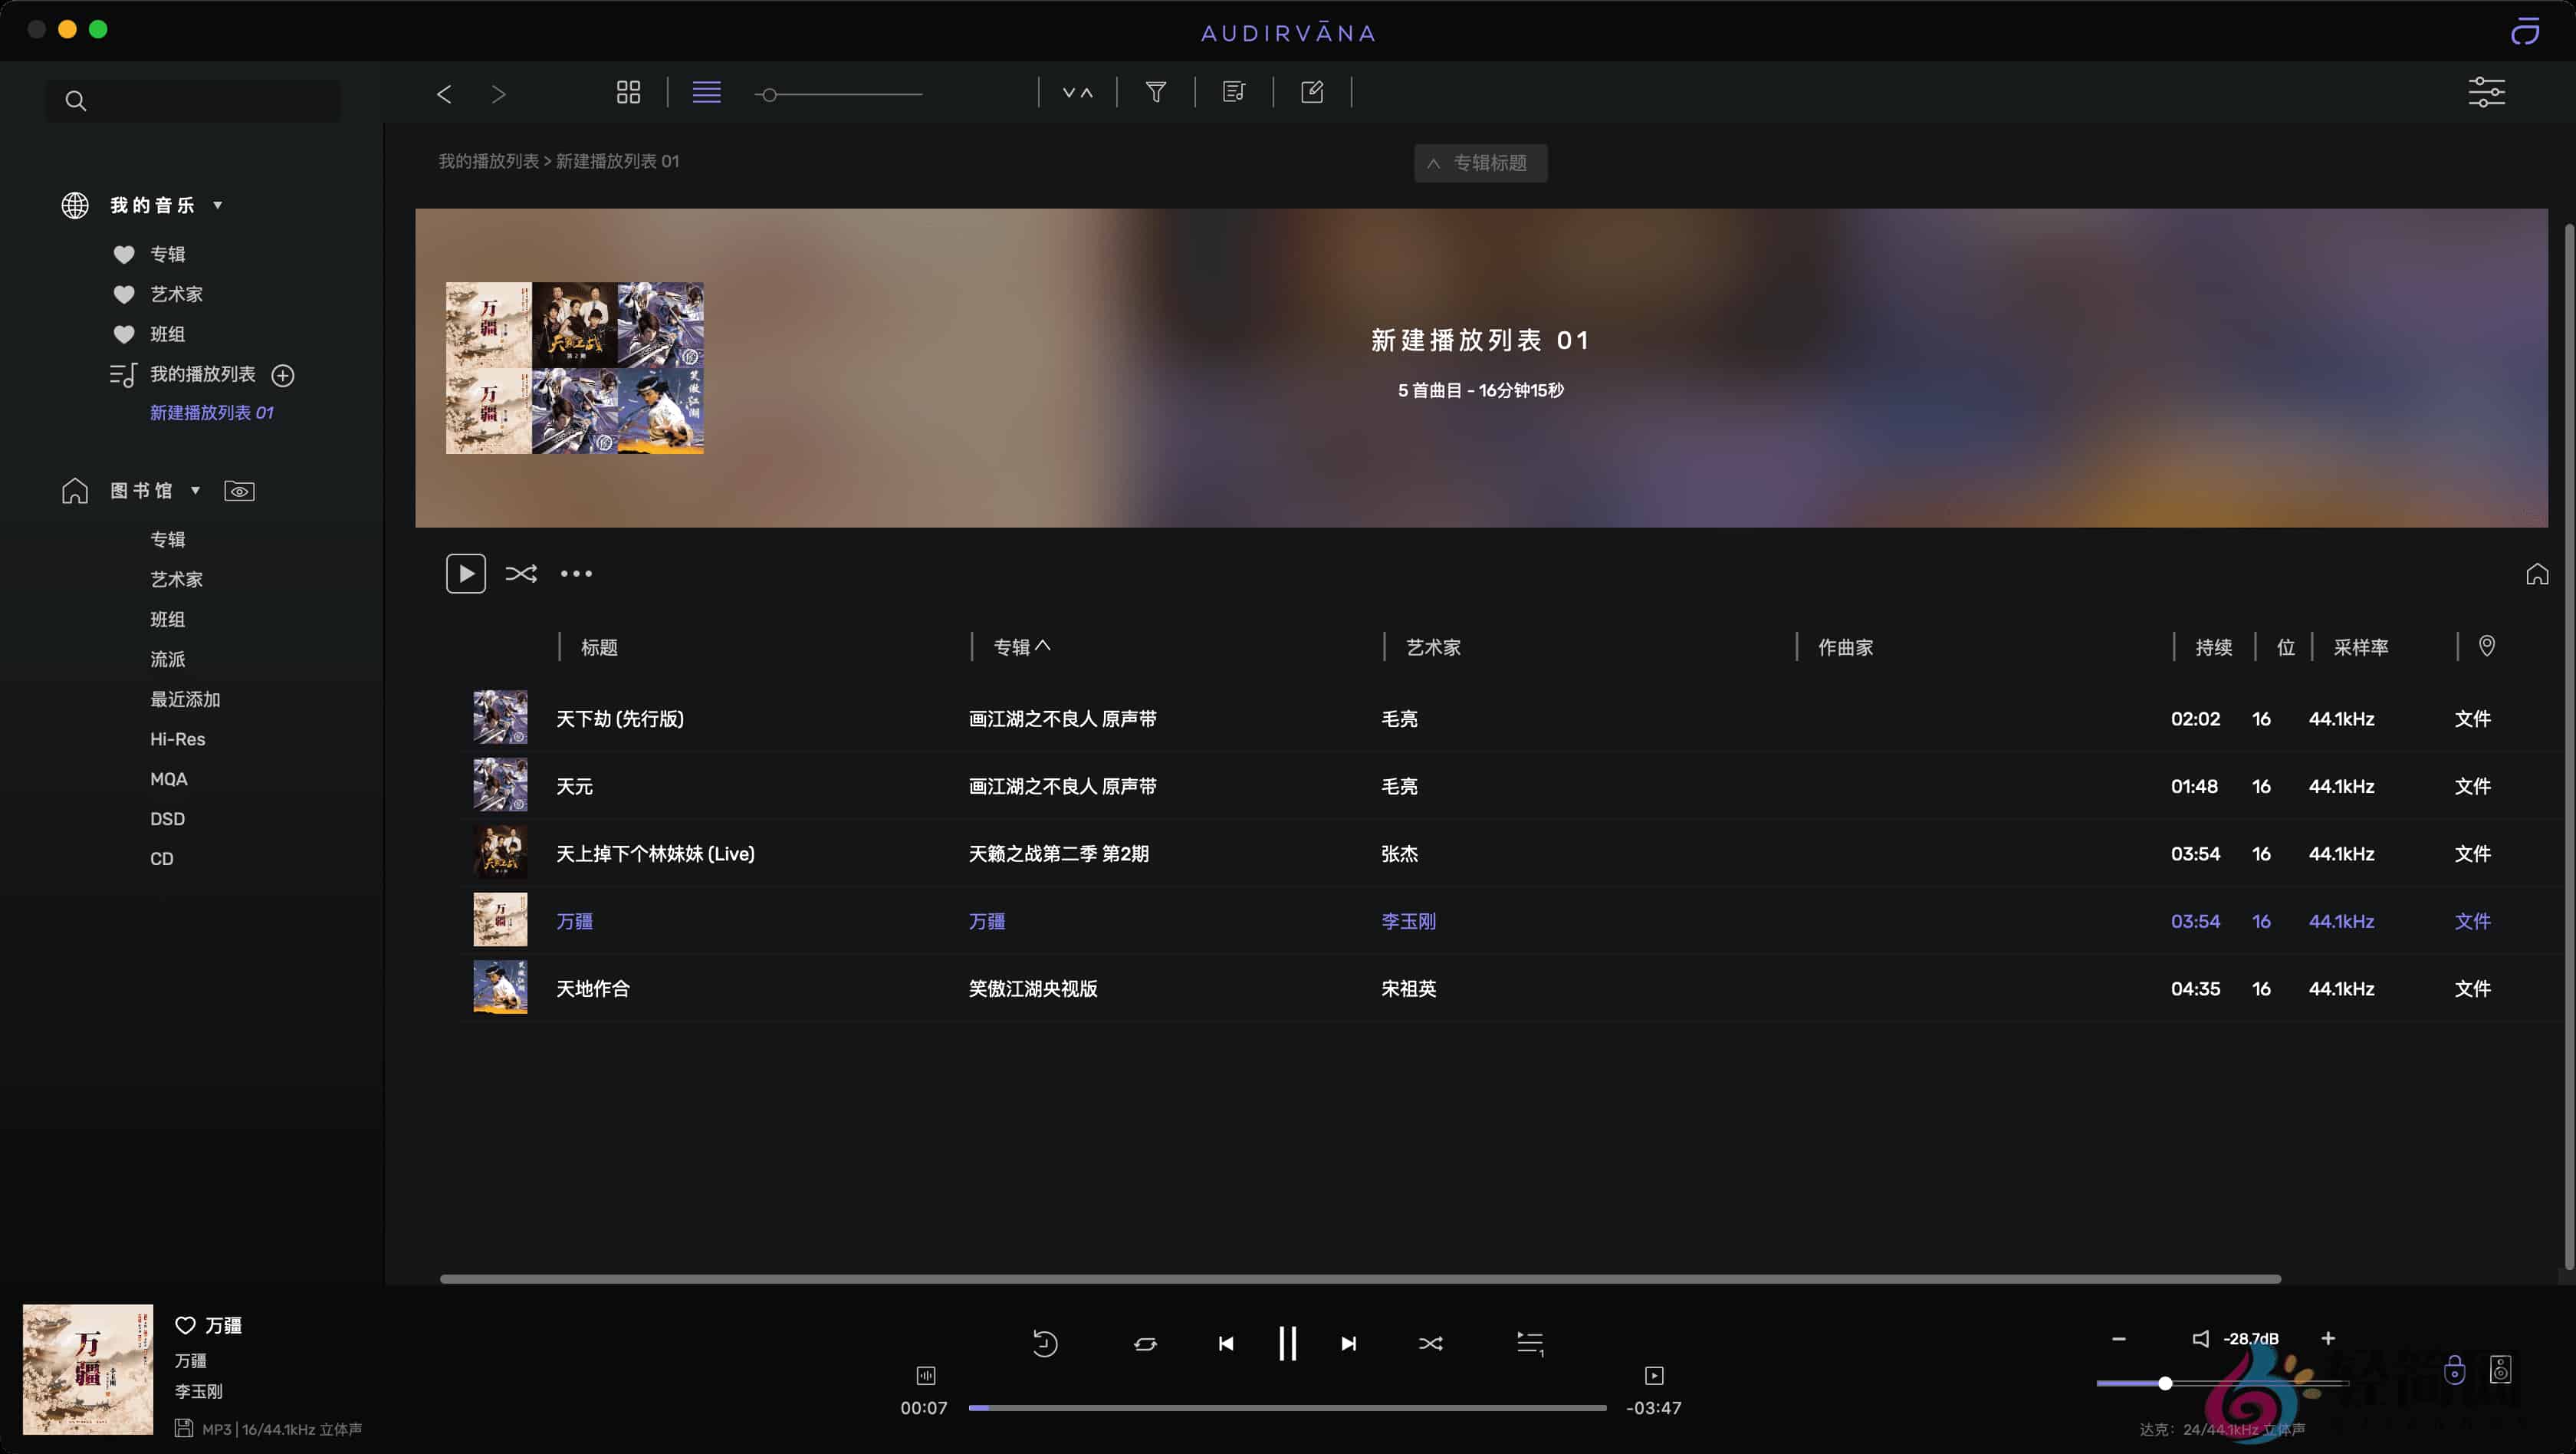This screenshot has height=1454, width=2576.
Task: Click the restart track history icon
Action: (x=1044, y=1343)
